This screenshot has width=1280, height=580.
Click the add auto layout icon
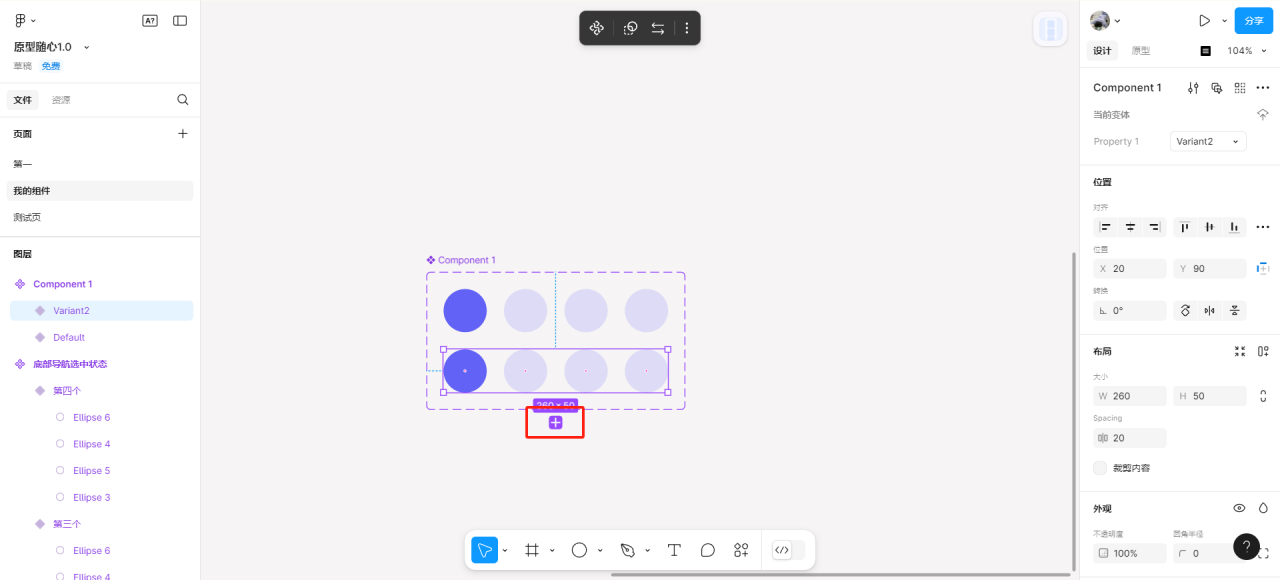1263,351
